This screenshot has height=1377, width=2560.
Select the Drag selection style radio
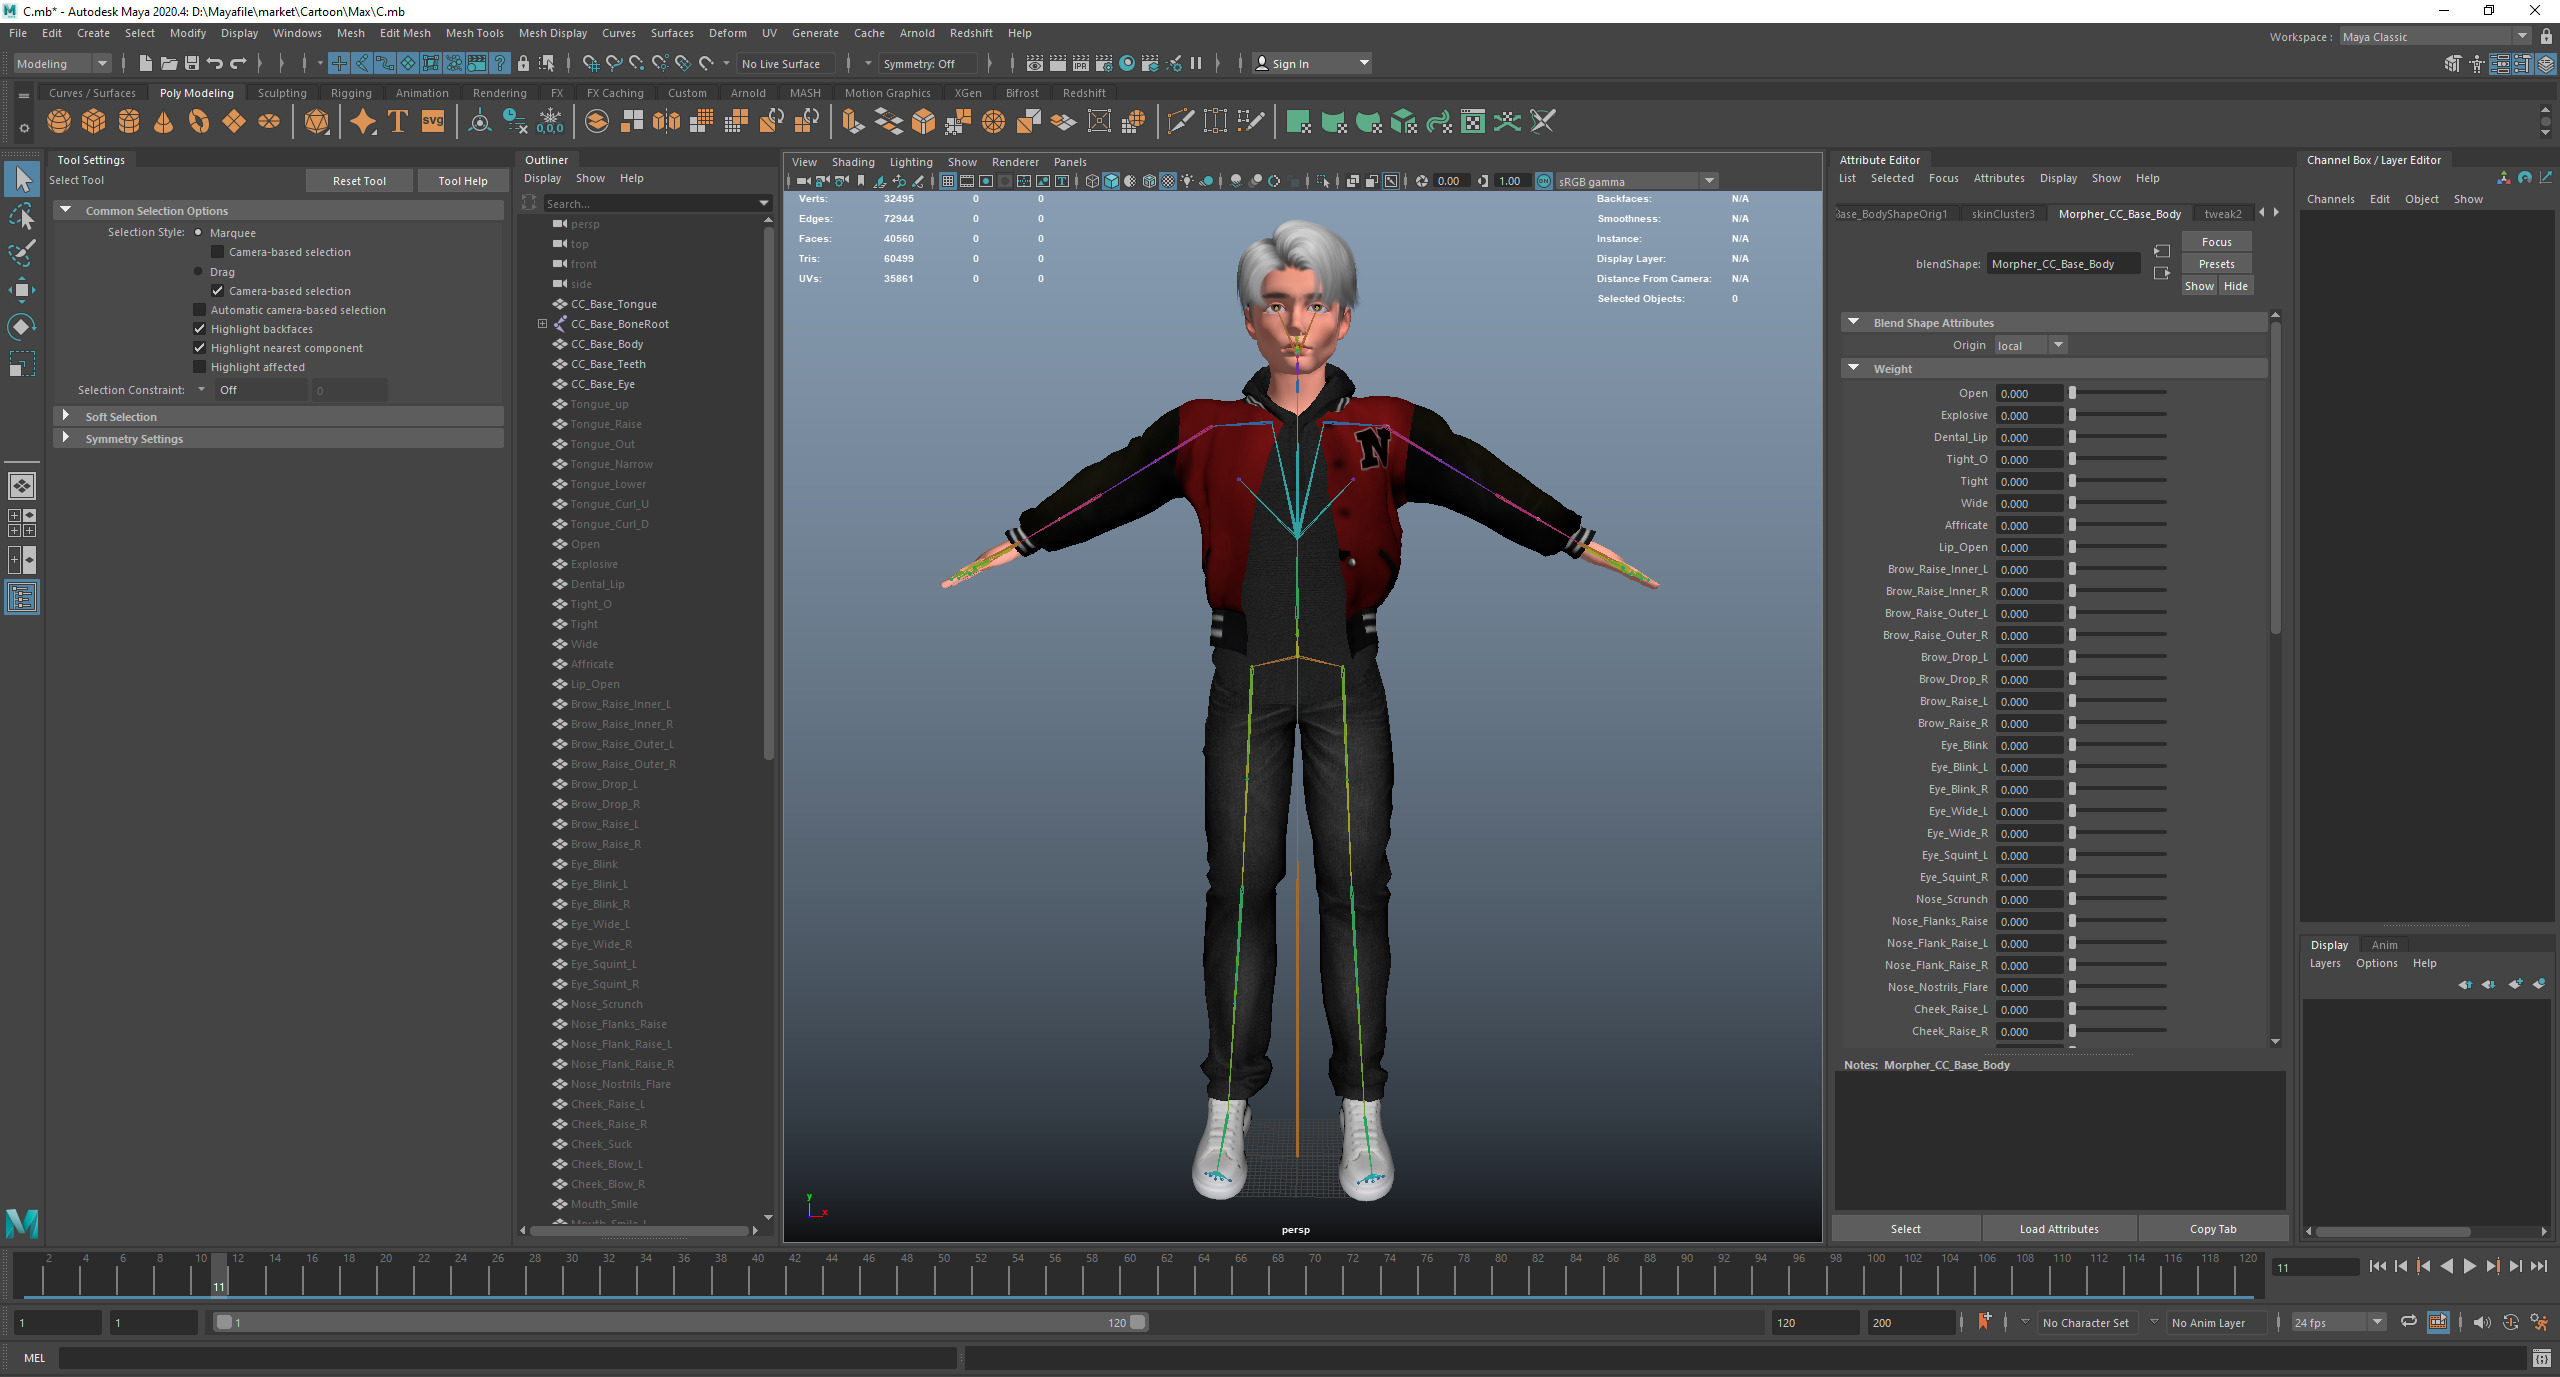(198, 272)
